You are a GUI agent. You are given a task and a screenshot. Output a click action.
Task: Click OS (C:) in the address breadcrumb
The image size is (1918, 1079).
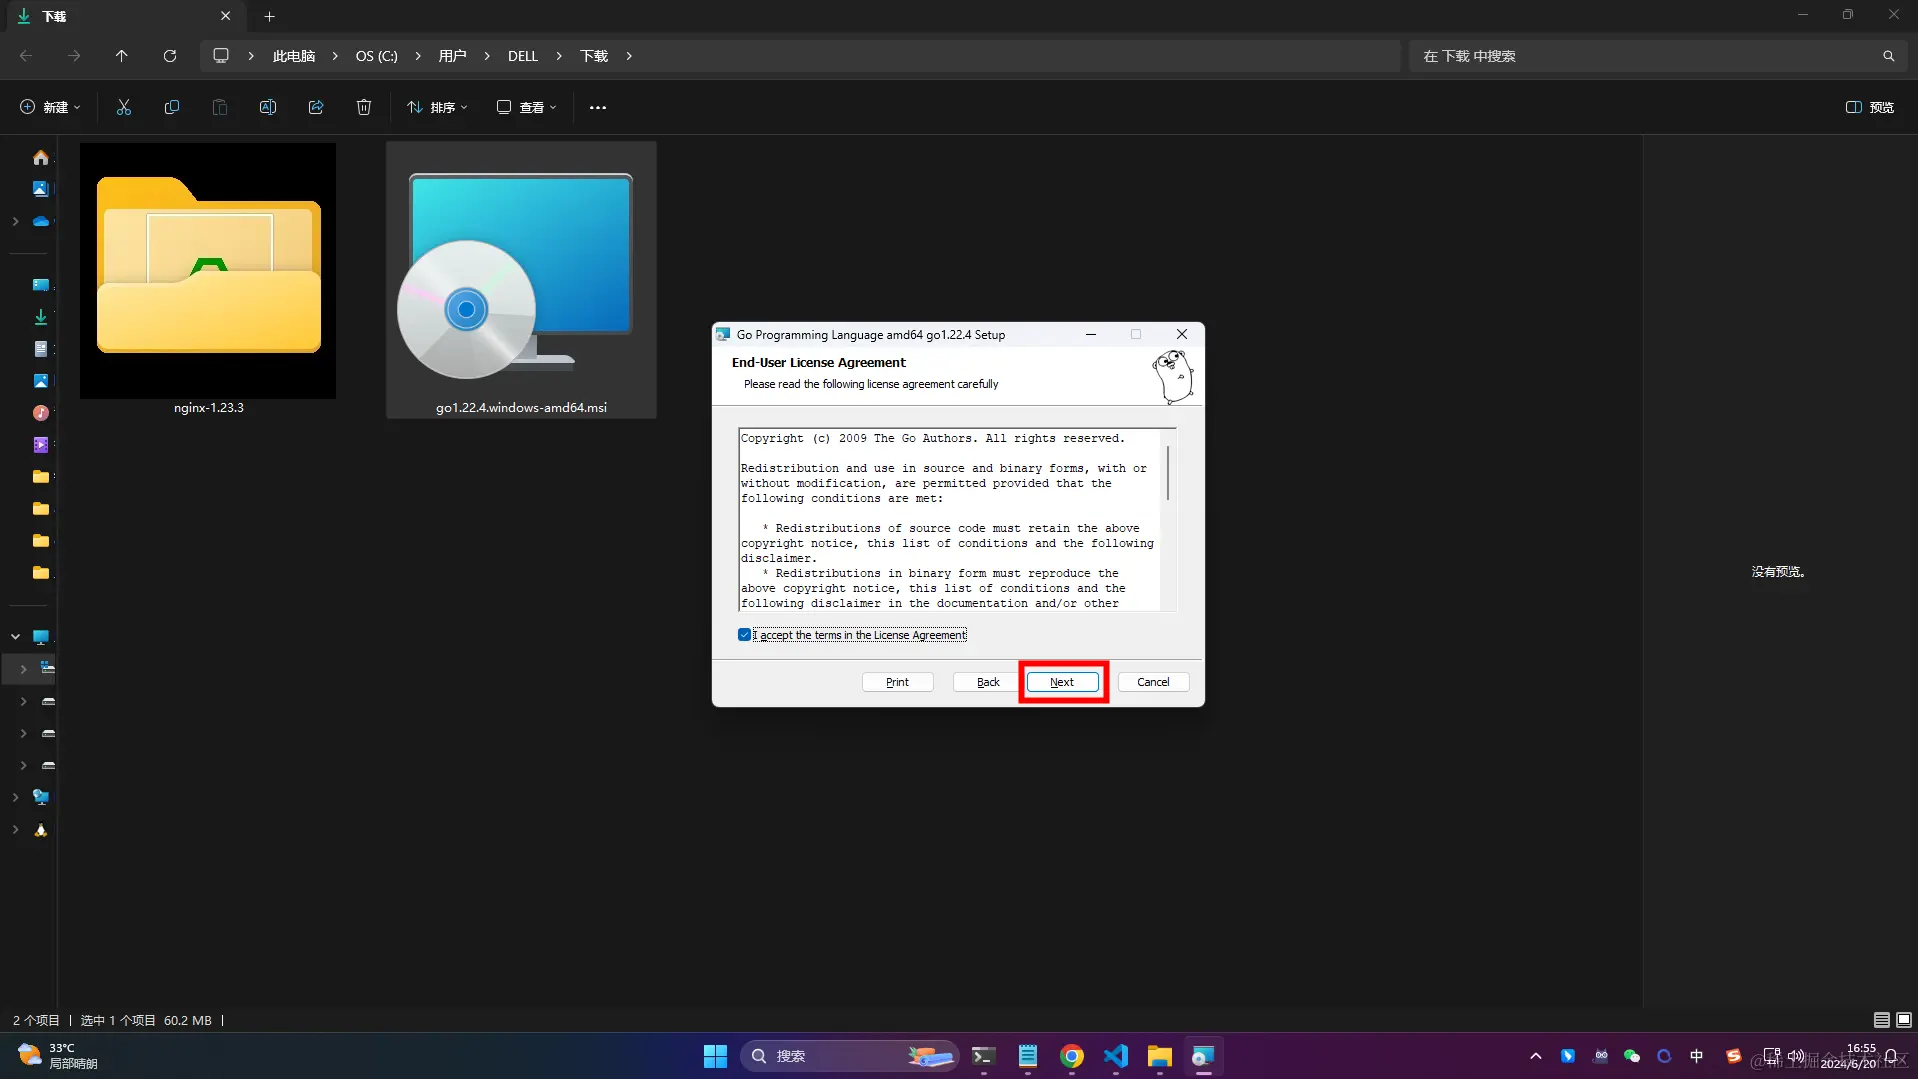377,56
